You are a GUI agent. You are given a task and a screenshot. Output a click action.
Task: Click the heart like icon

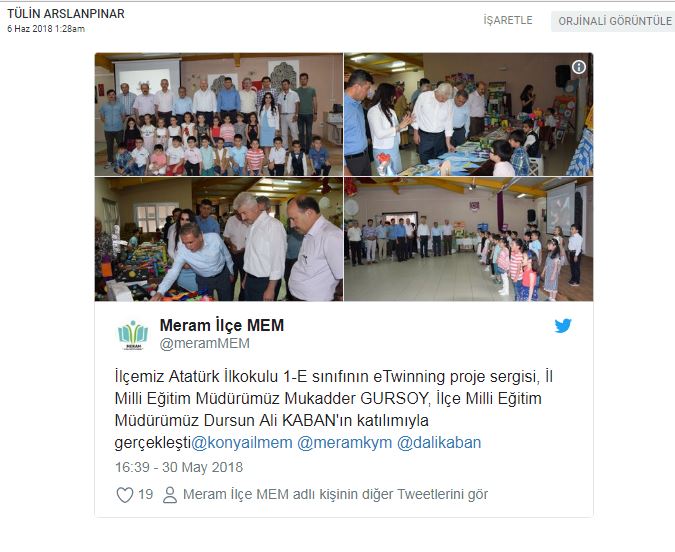point(125,495)
